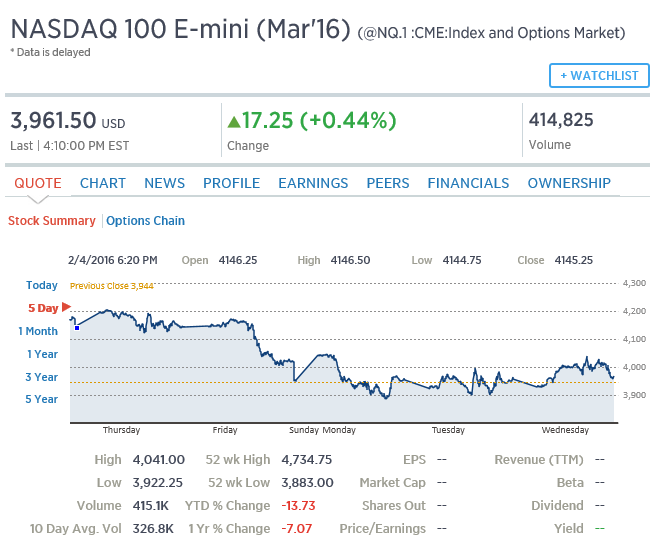The image size is (658, 556).
Task: Select the Stock Summary sub-tab
Action: (52, 221)
